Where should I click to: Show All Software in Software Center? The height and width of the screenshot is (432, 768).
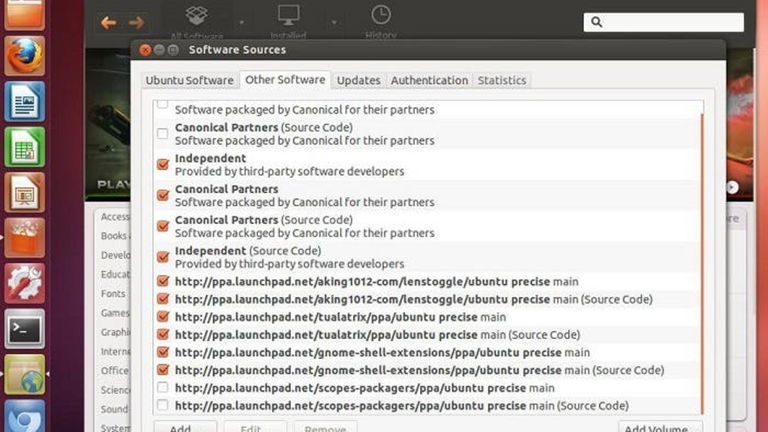[196, 22]
